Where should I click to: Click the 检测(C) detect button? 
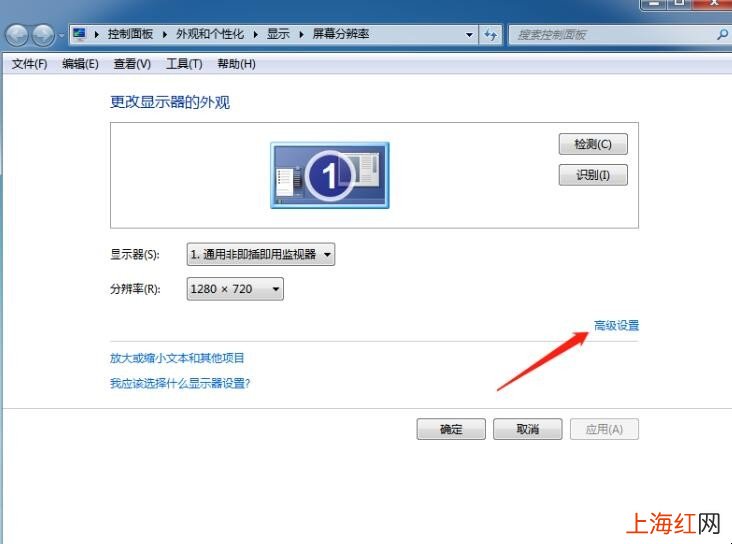click(x=593, y=144)
